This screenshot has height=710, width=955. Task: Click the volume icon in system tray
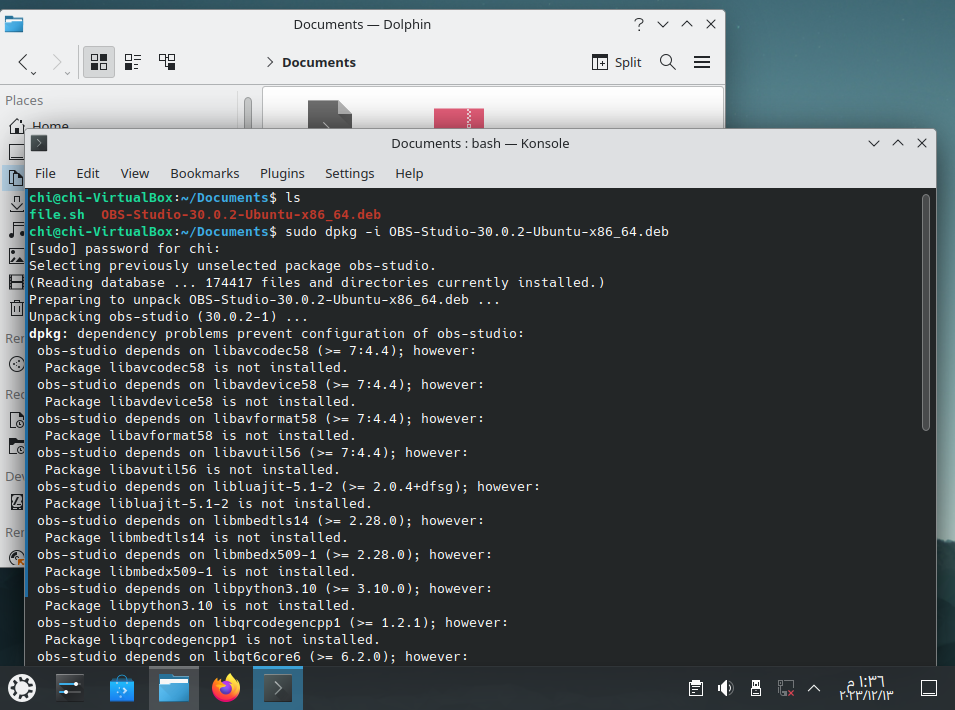point(726,688)
